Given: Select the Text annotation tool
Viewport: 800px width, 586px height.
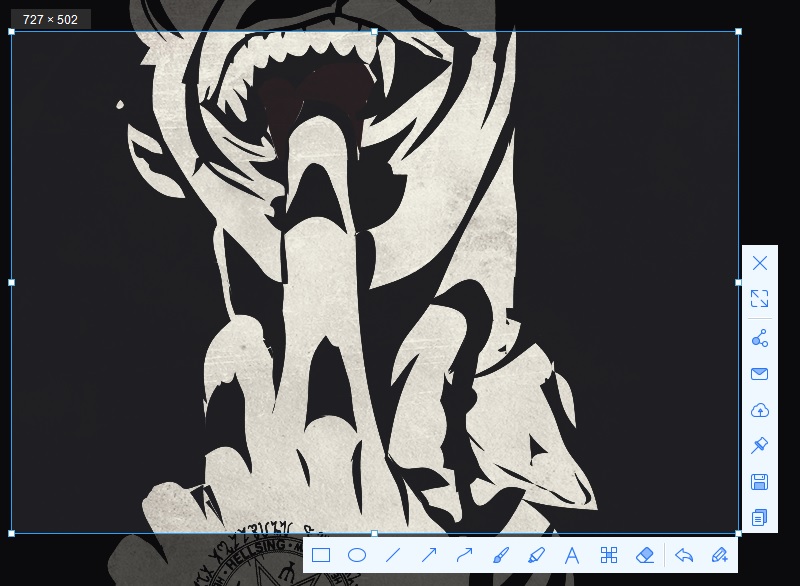Looking at the screenshot, I should (x=572, y=555).
